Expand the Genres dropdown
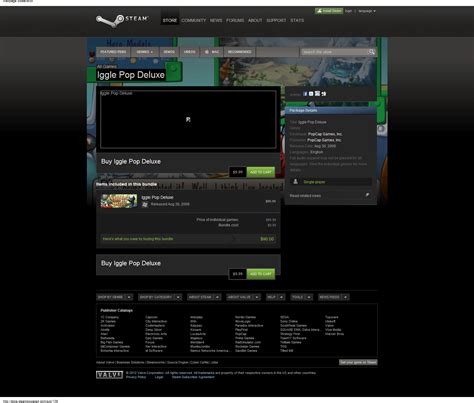This screenshot has height=403, width=474. [145, 52]
